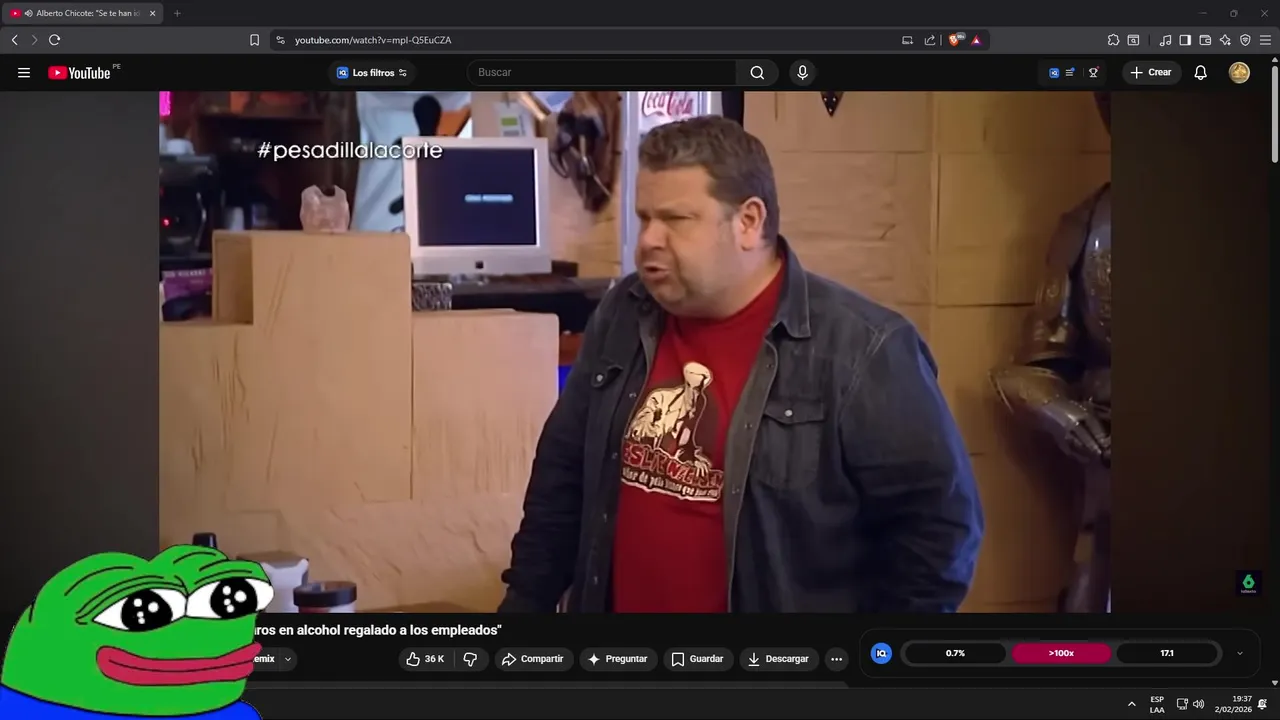
Task: Show hidden system tray icons
Action: 1132,704
